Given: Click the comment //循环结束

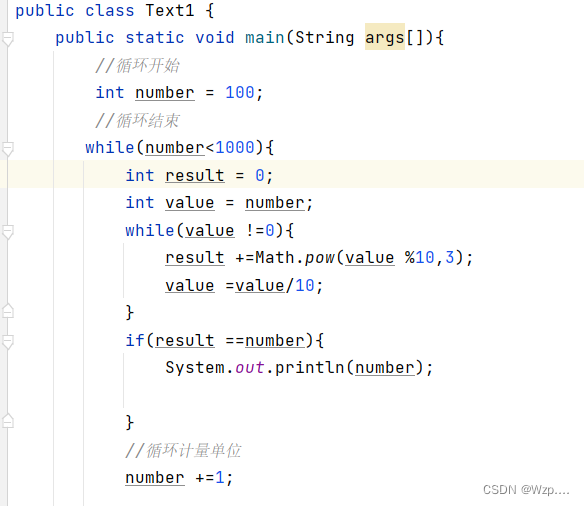Looking at the screenshot, I should point(137,120).
